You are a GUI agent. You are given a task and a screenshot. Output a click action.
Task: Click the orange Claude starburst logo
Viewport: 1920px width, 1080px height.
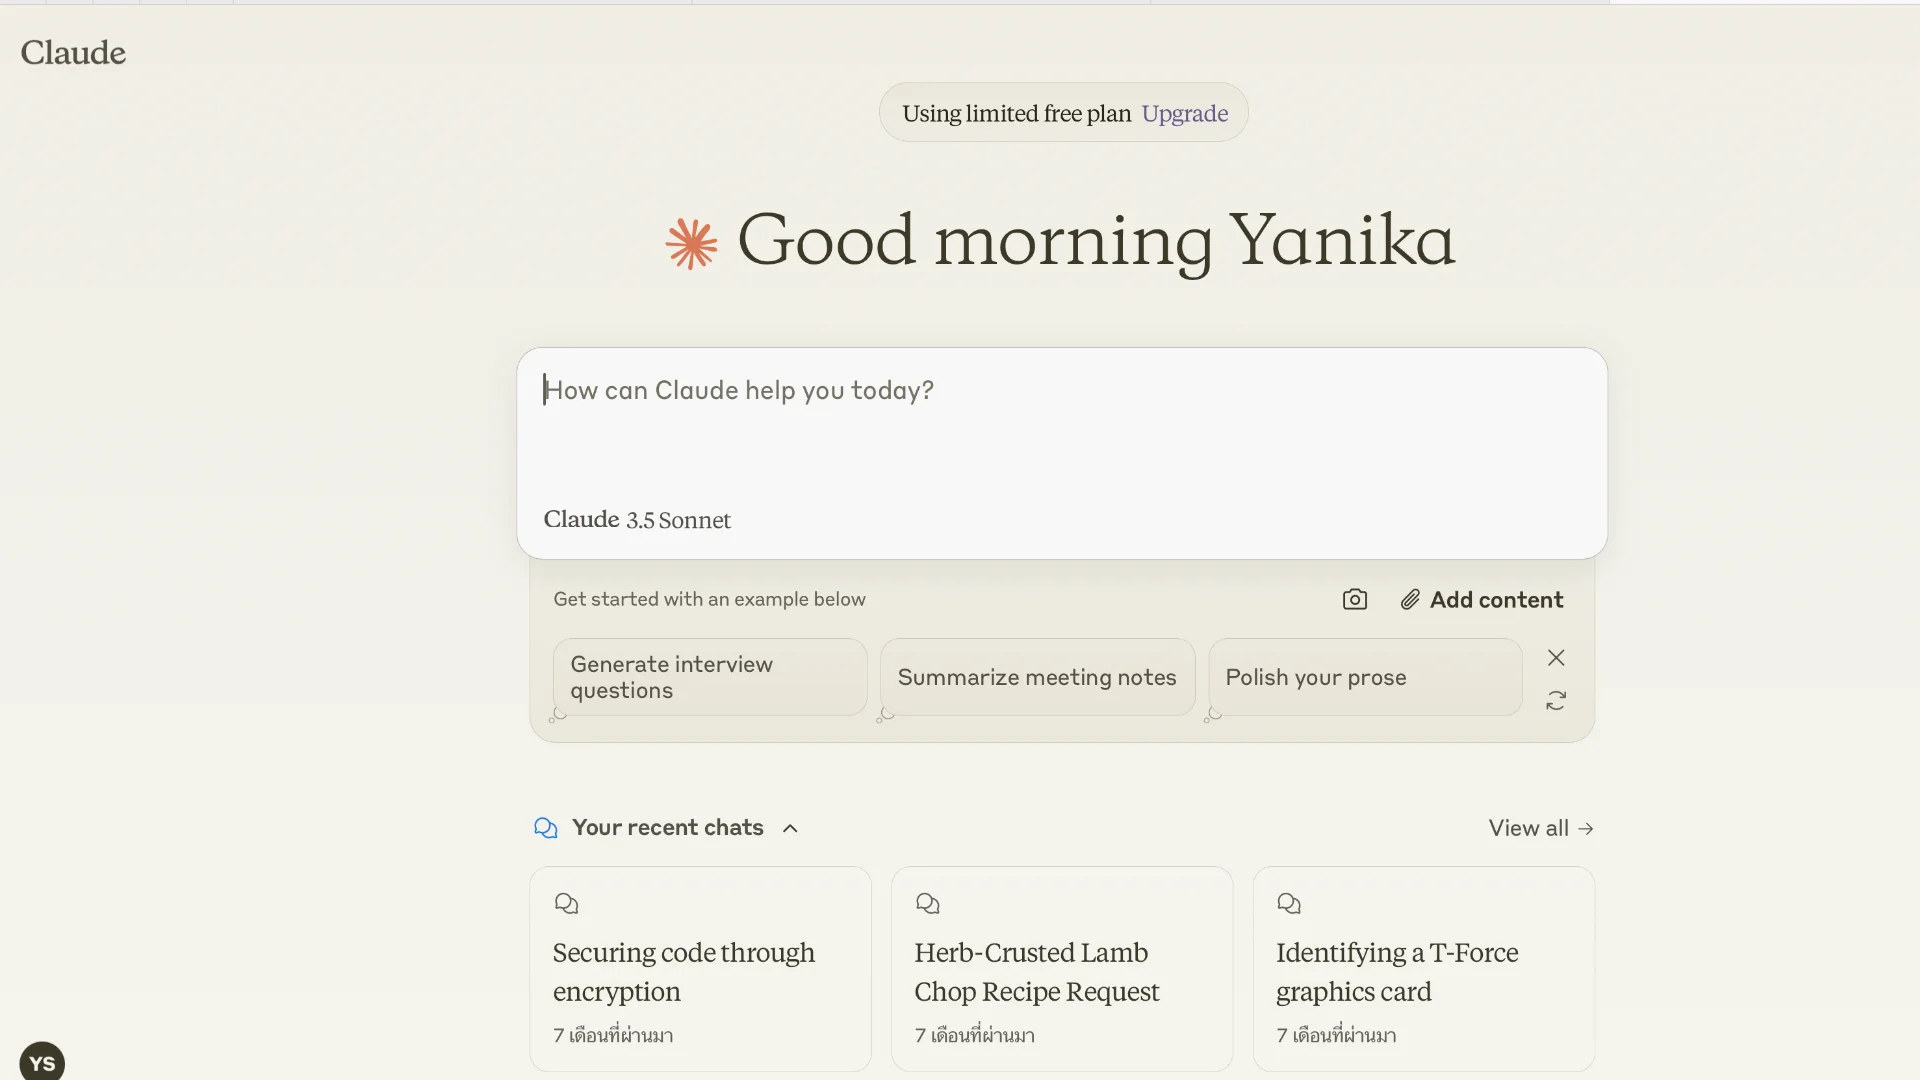691,243
